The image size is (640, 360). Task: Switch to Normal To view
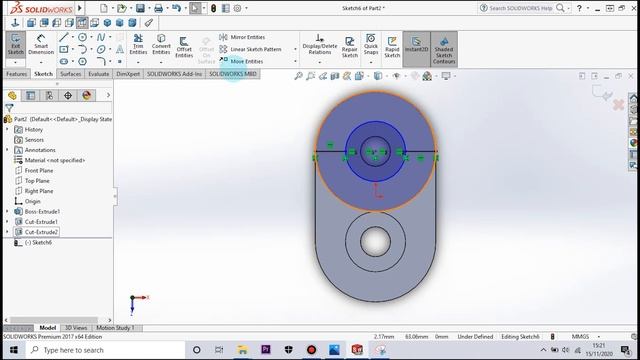[15, 23]
